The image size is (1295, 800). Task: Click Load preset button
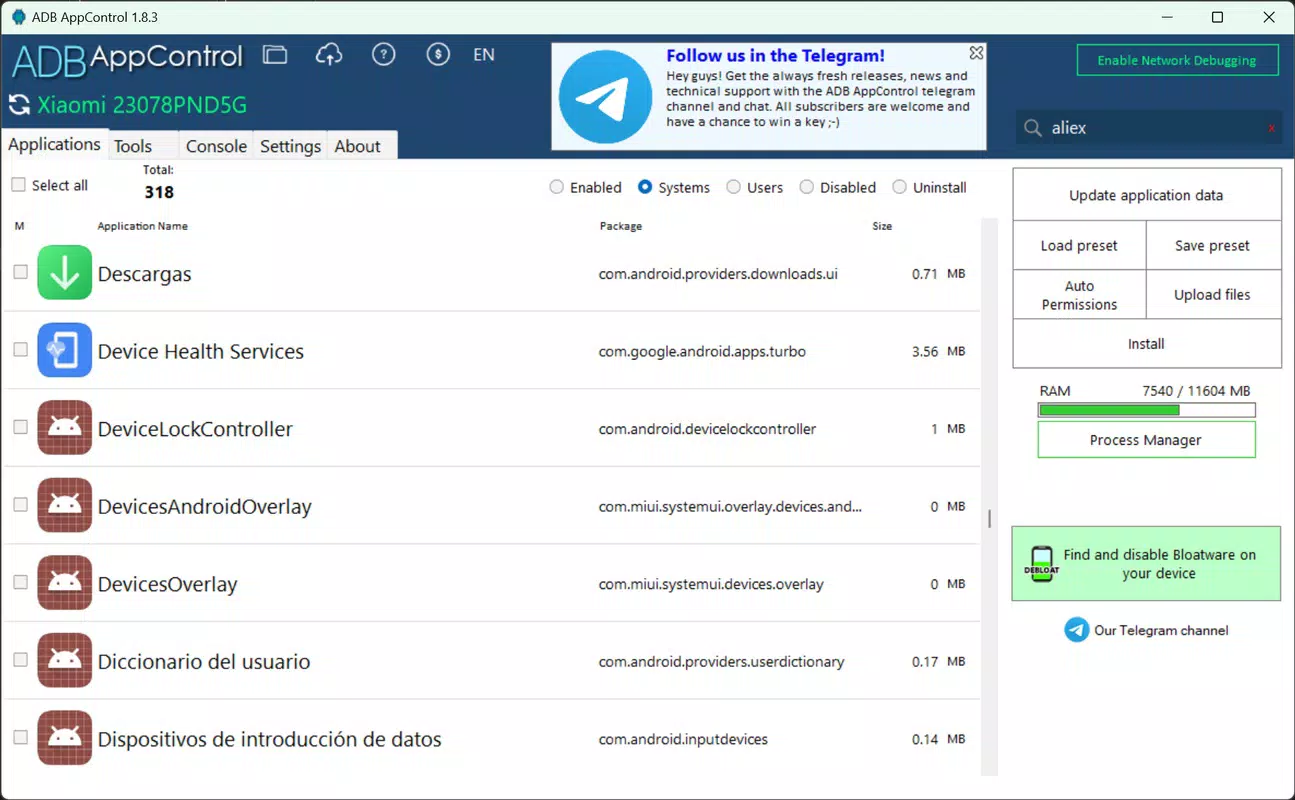1079,245
